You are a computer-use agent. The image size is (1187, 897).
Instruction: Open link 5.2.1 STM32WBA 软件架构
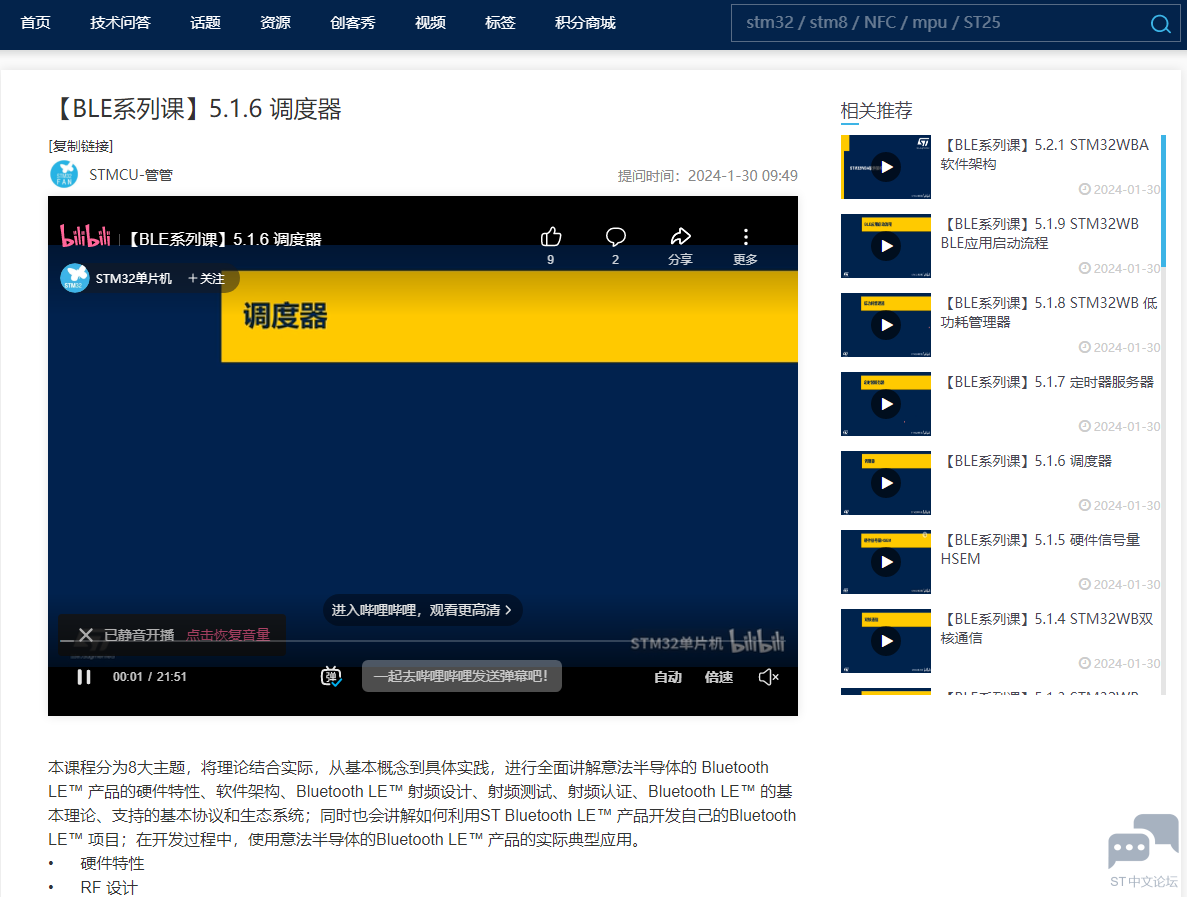1045,154
